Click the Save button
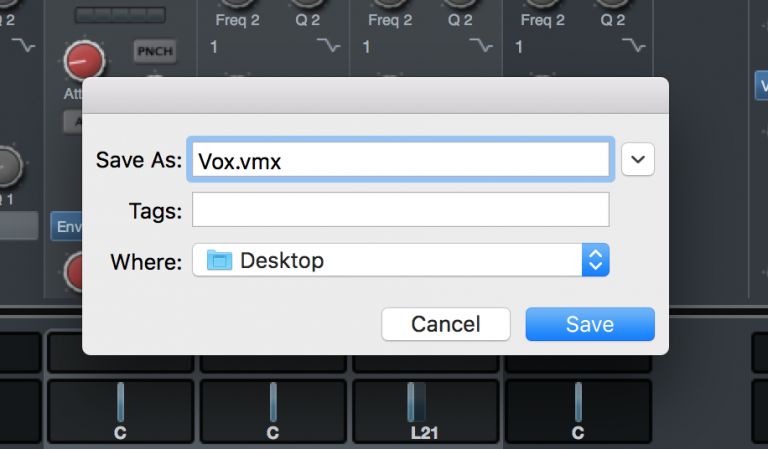The height and width of the screenshot is (449, 768). (x=590, y=324)
